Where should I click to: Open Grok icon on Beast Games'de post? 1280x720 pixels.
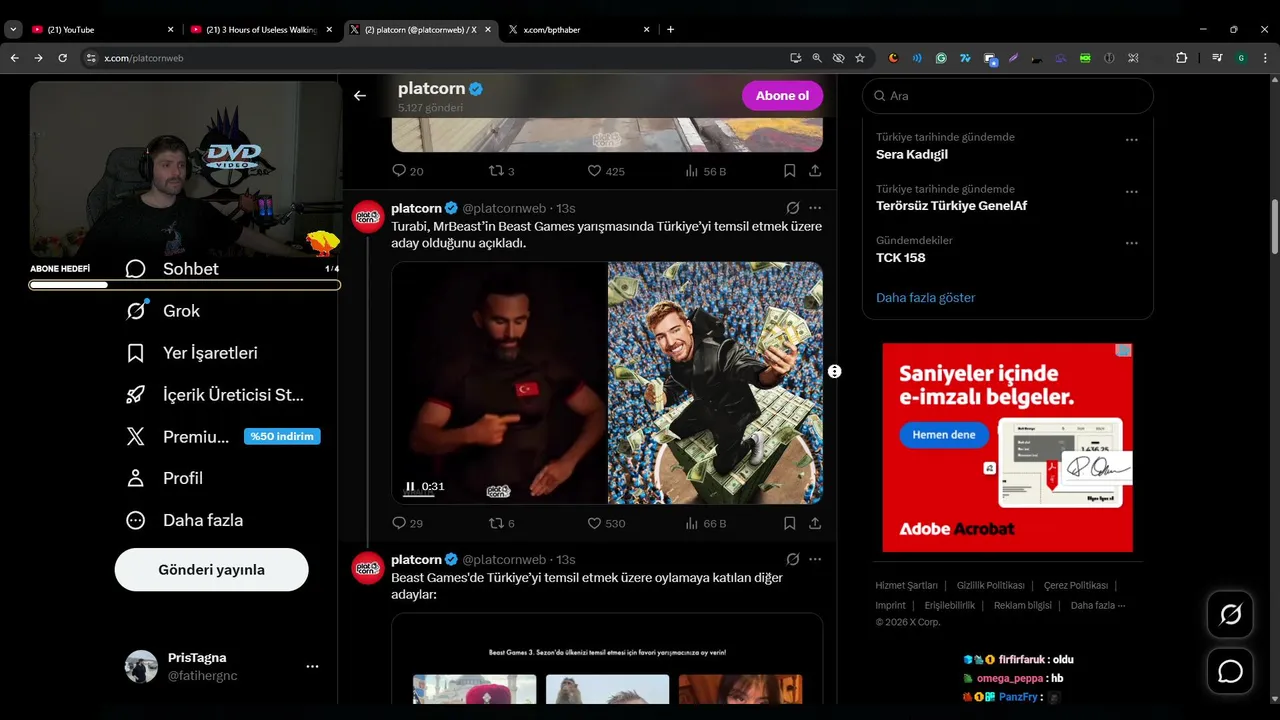tap(793, 559)
